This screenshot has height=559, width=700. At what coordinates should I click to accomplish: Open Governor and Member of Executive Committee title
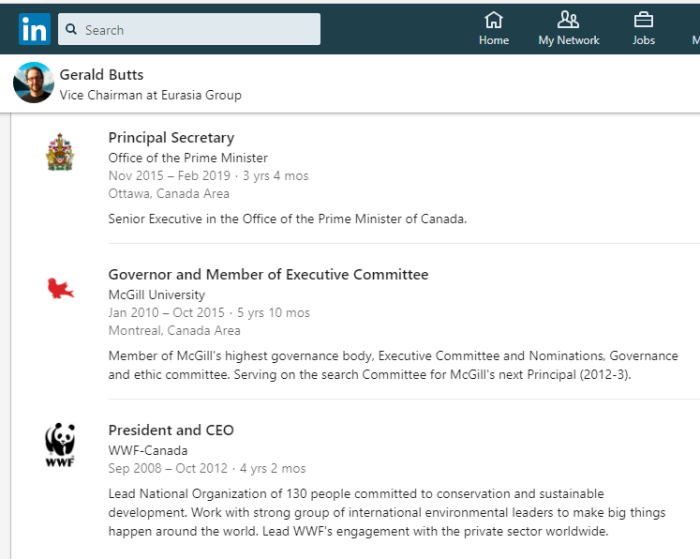(x=268, y=275)
